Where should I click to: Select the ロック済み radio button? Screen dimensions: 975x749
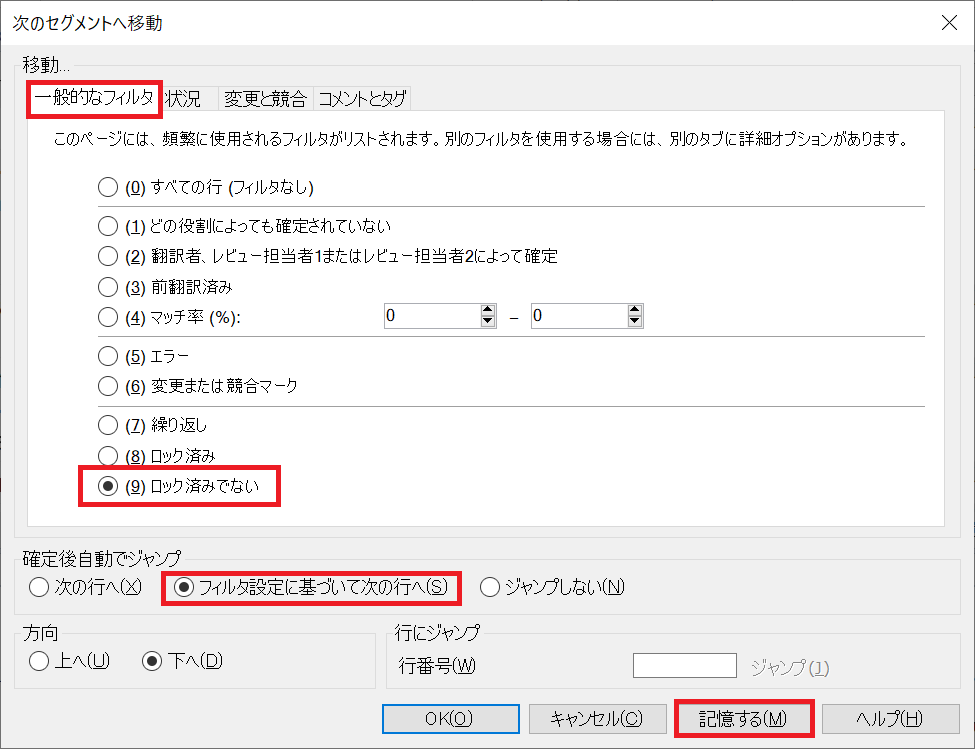(x=108, y=456)
